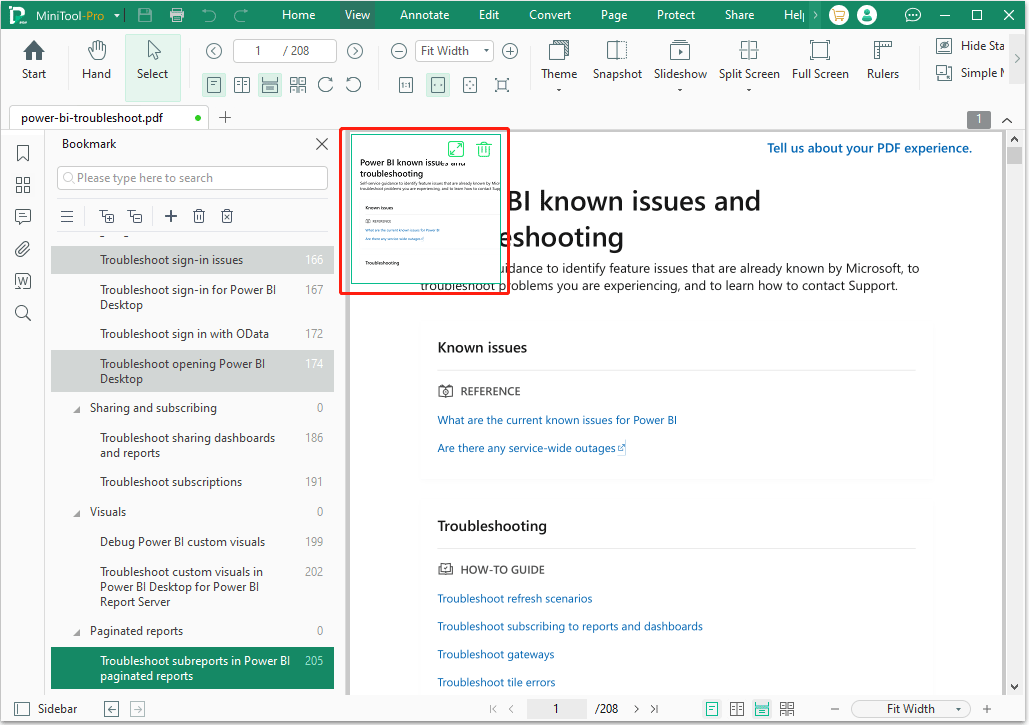Open the user account avatar
Image resolution: width=1029 pixels, height=725 pixels.
(x=867, y=15)
